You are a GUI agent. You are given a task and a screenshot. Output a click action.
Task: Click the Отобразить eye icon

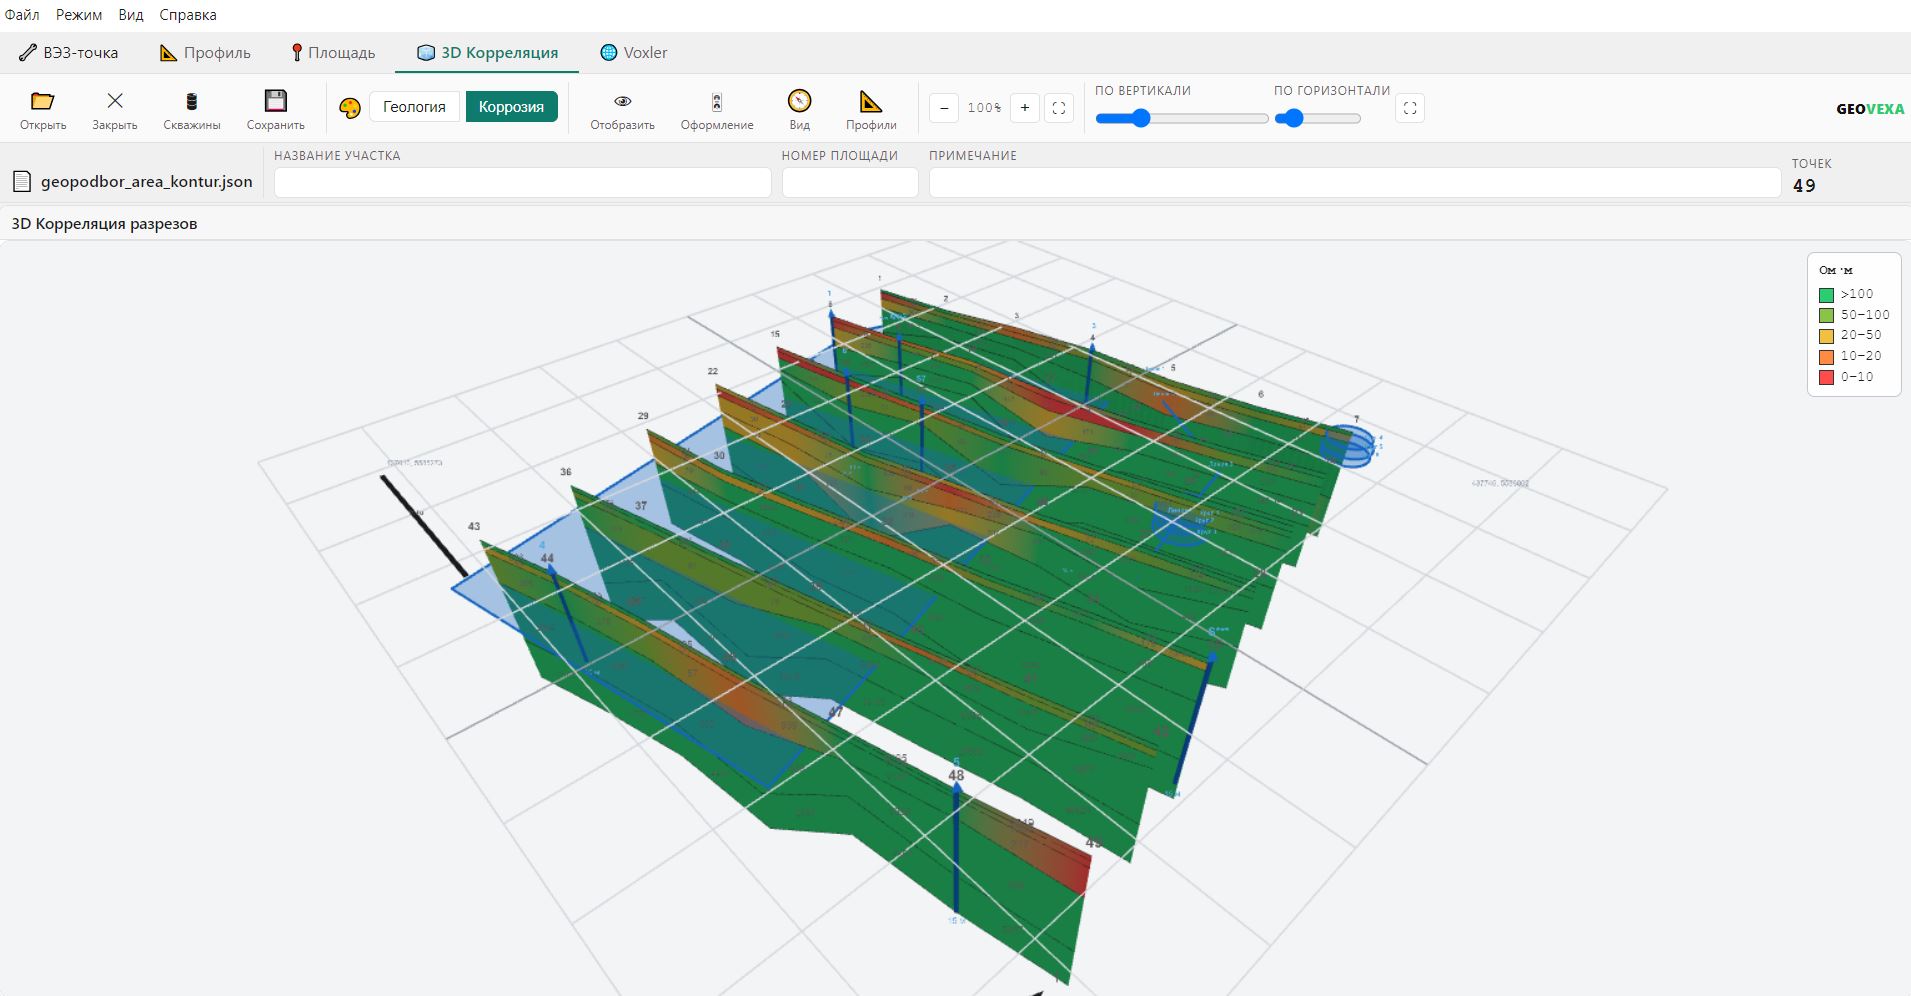[x=622, y=109]
